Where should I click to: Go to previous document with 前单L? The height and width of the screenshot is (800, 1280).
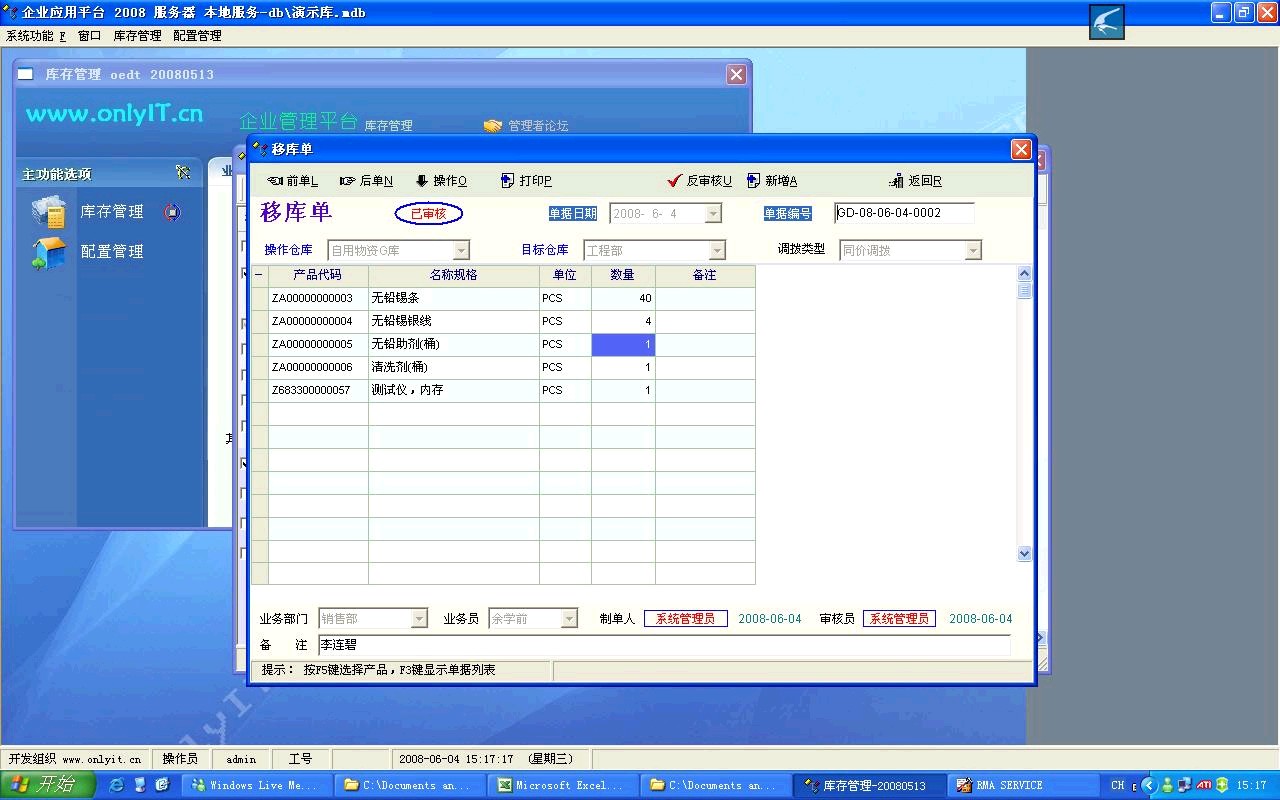(x=292, y=181)
